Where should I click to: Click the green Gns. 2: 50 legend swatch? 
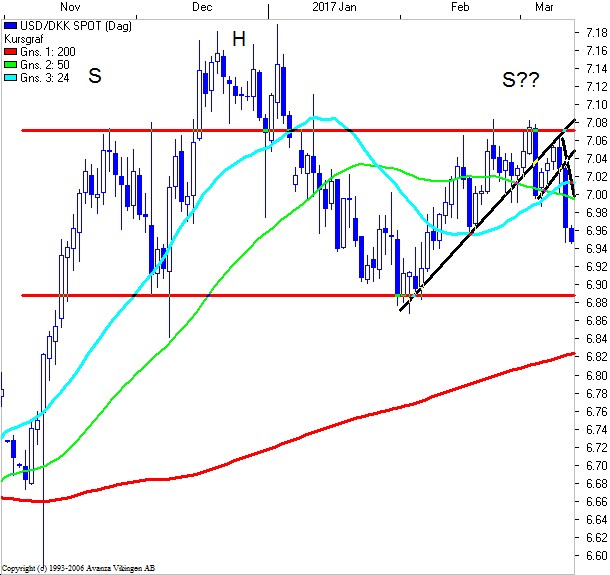point(11,62)
